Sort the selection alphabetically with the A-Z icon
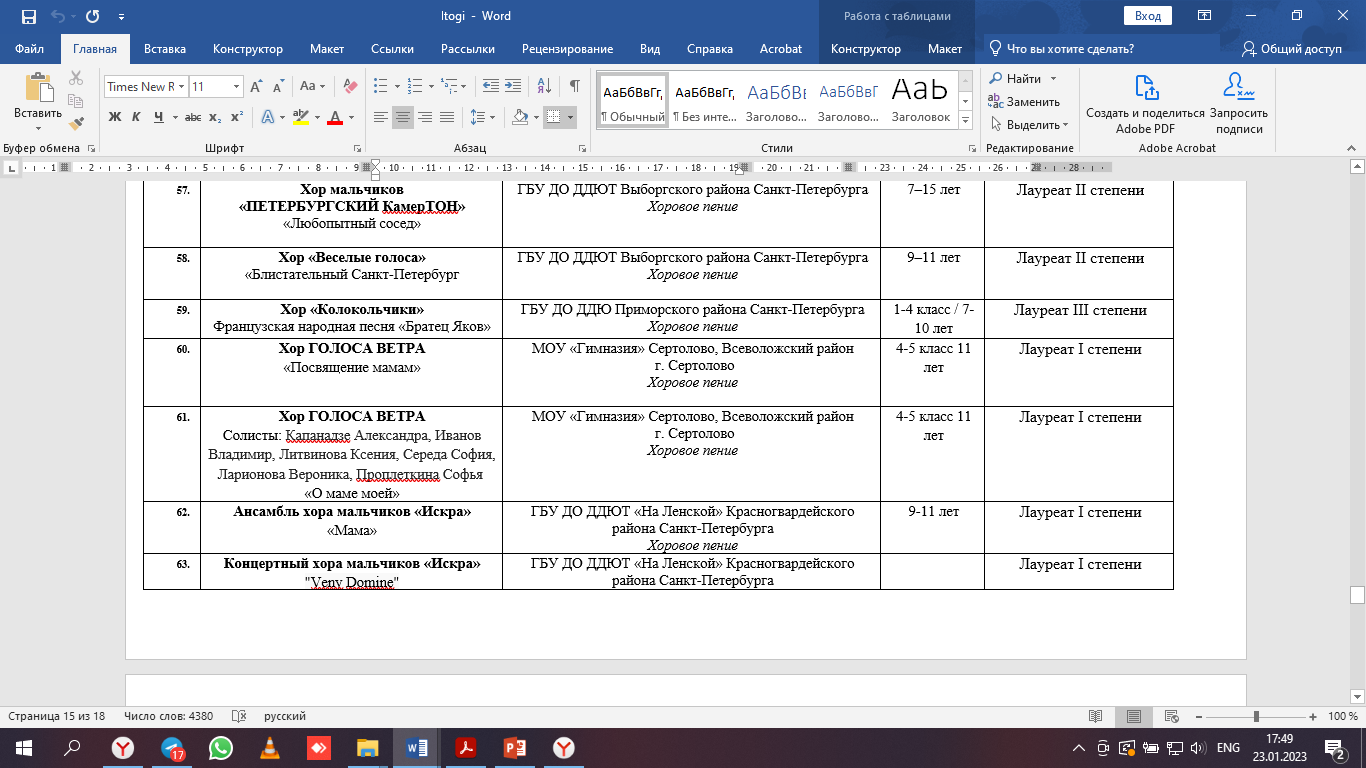1366x768 pixels. click(544, 86)
